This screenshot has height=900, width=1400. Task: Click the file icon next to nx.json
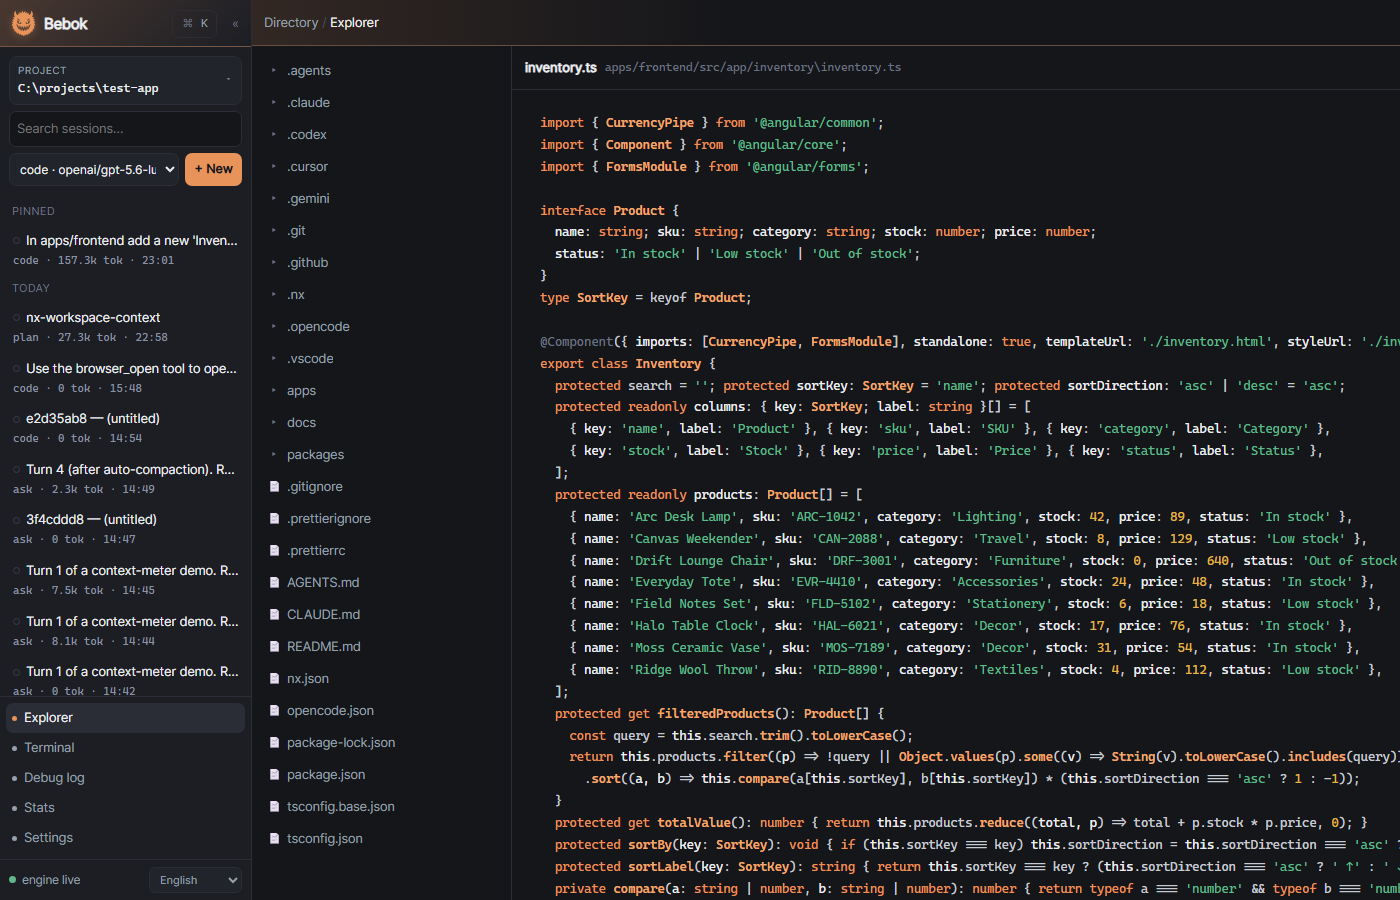point(274,679)
